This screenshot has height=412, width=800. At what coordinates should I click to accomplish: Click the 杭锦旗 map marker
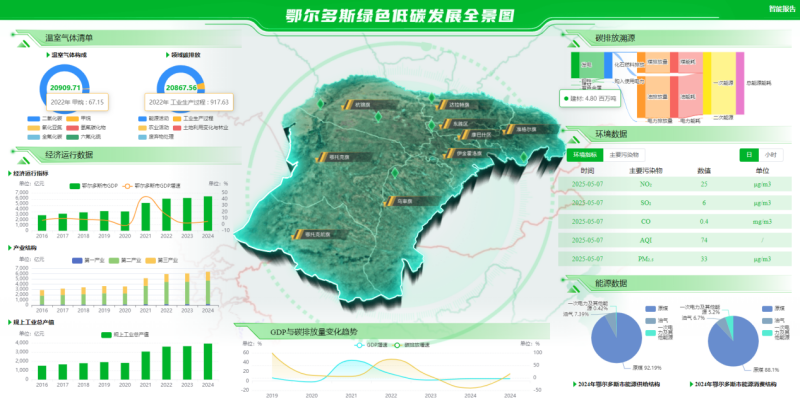click(x=360, y=104)
